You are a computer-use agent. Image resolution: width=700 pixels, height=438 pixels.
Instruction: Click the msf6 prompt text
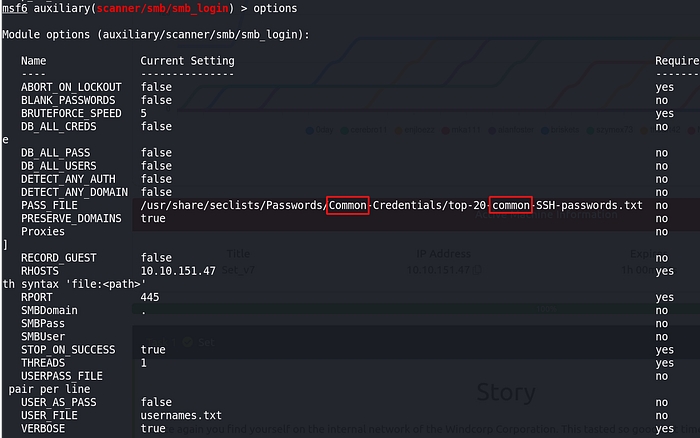pyautogui.click(x=15, y=8)
